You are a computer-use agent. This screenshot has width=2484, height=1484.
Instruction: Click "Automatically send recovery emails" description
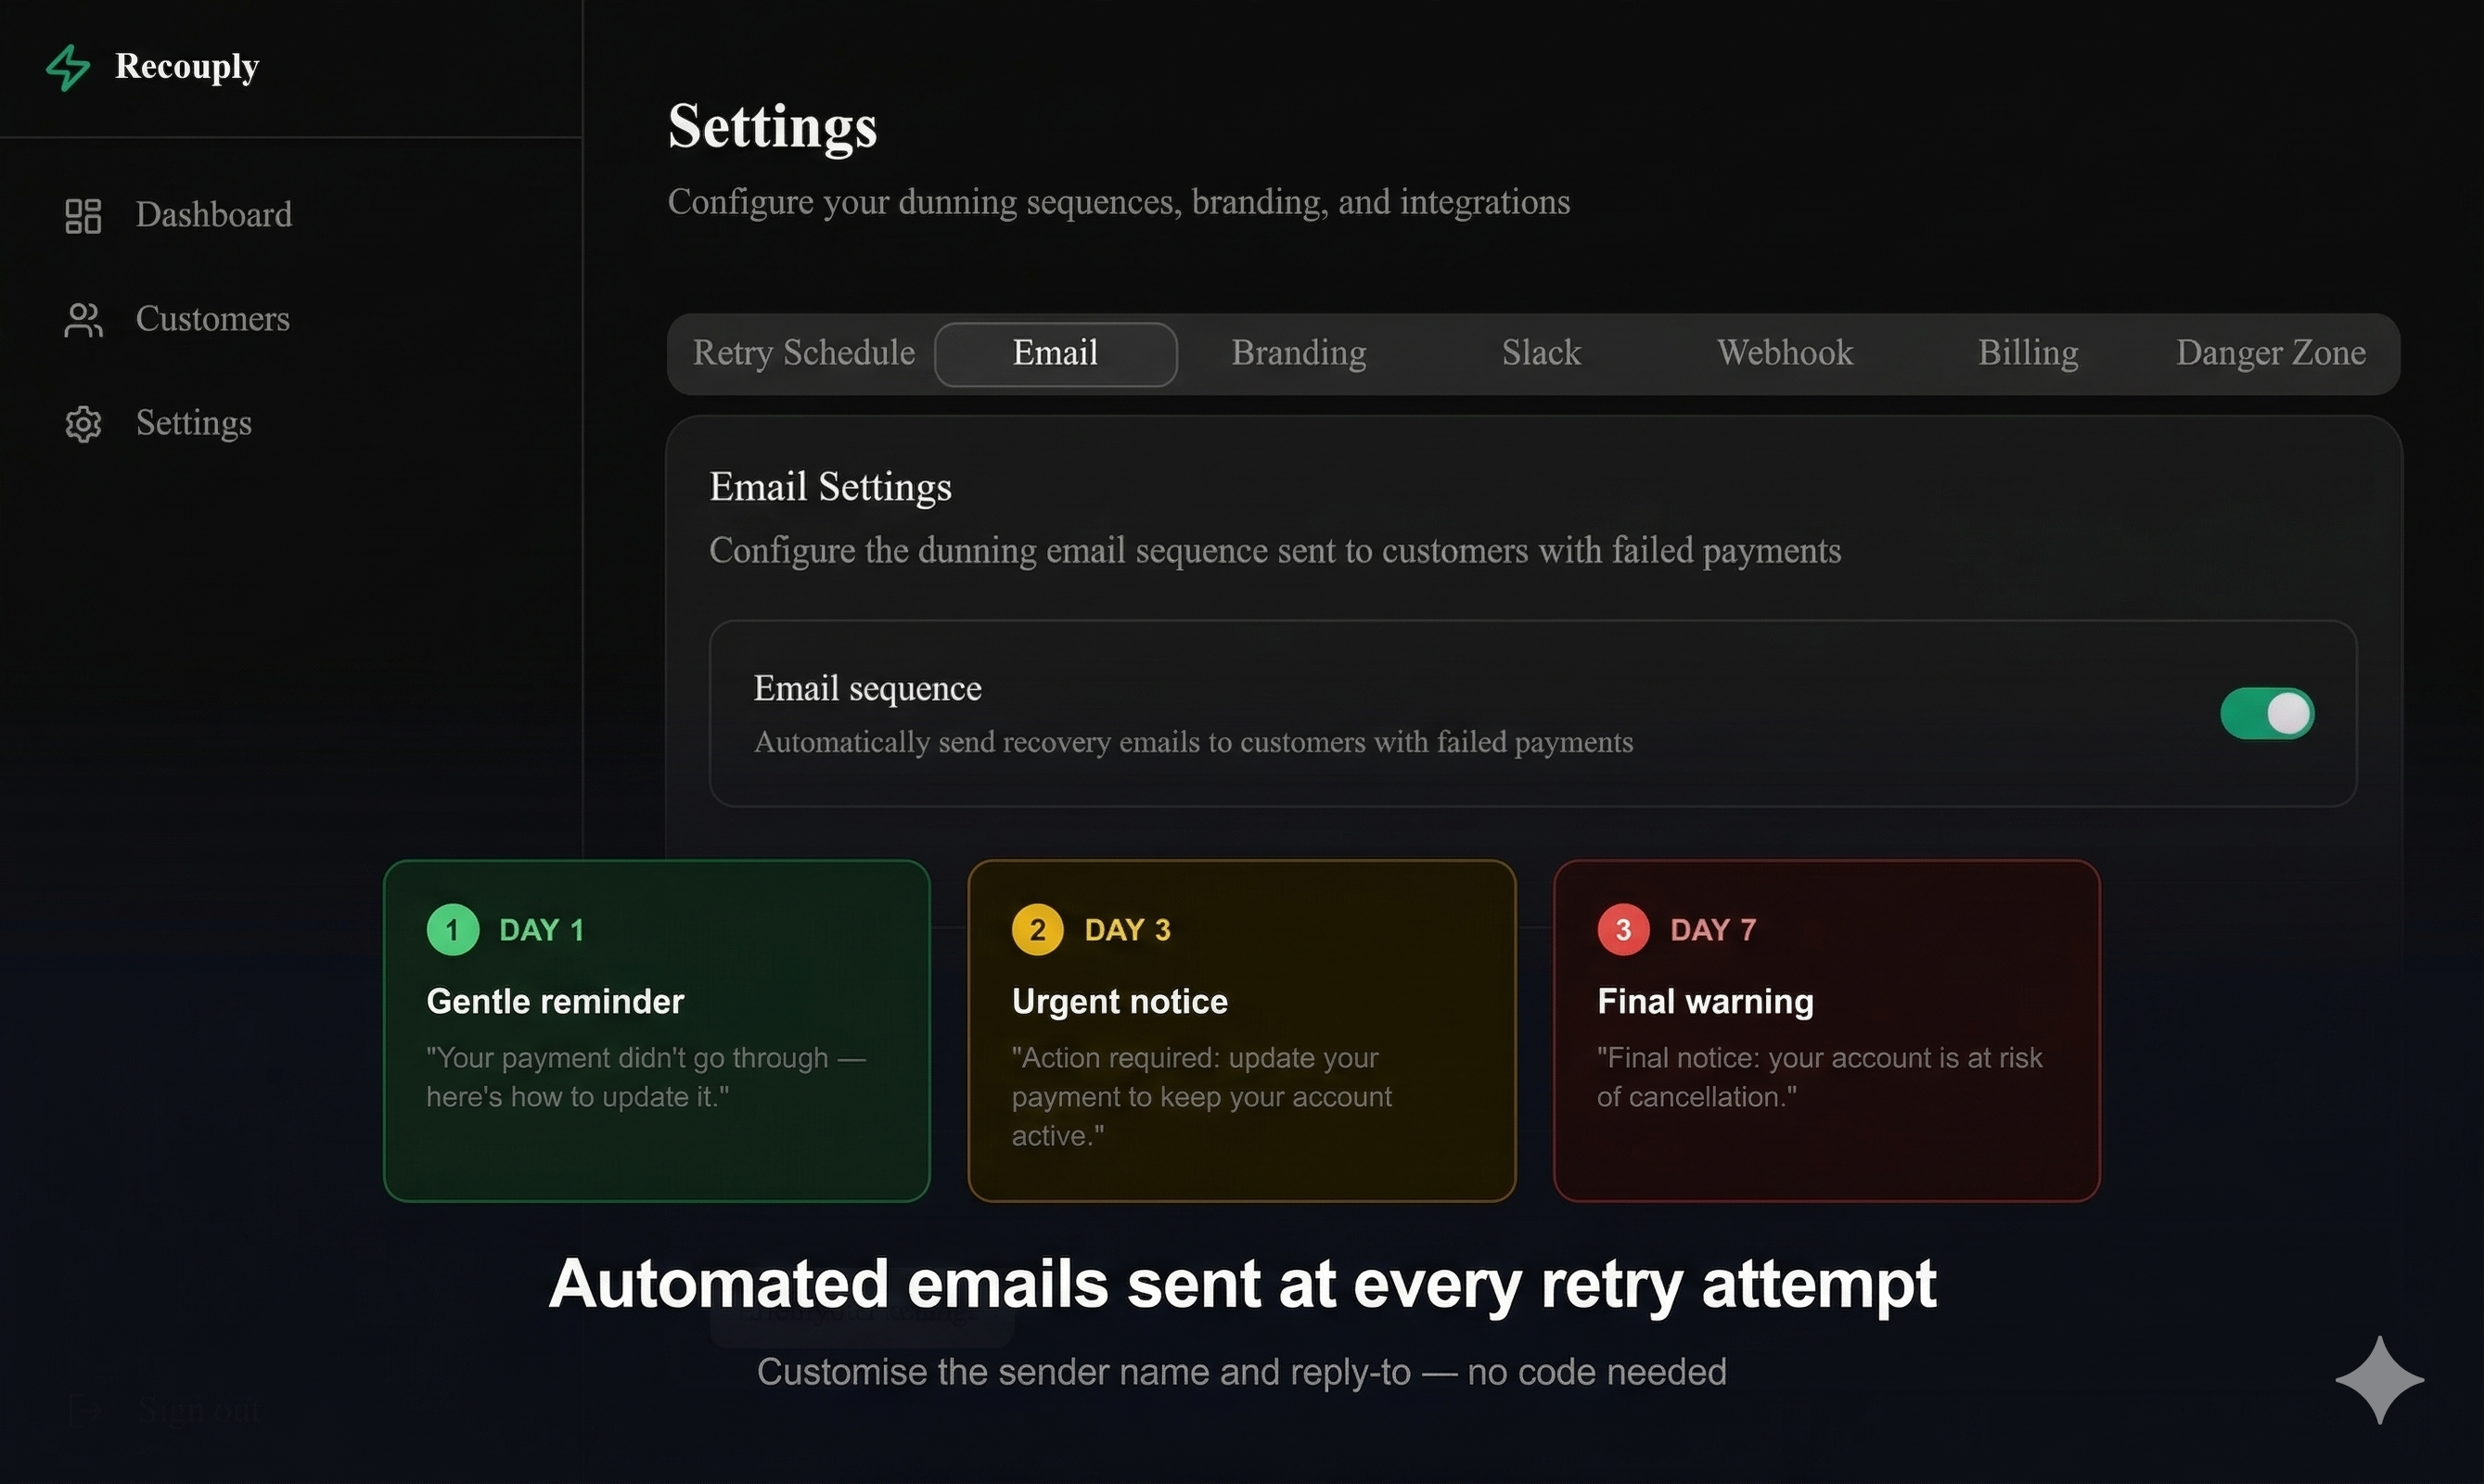1193,742
